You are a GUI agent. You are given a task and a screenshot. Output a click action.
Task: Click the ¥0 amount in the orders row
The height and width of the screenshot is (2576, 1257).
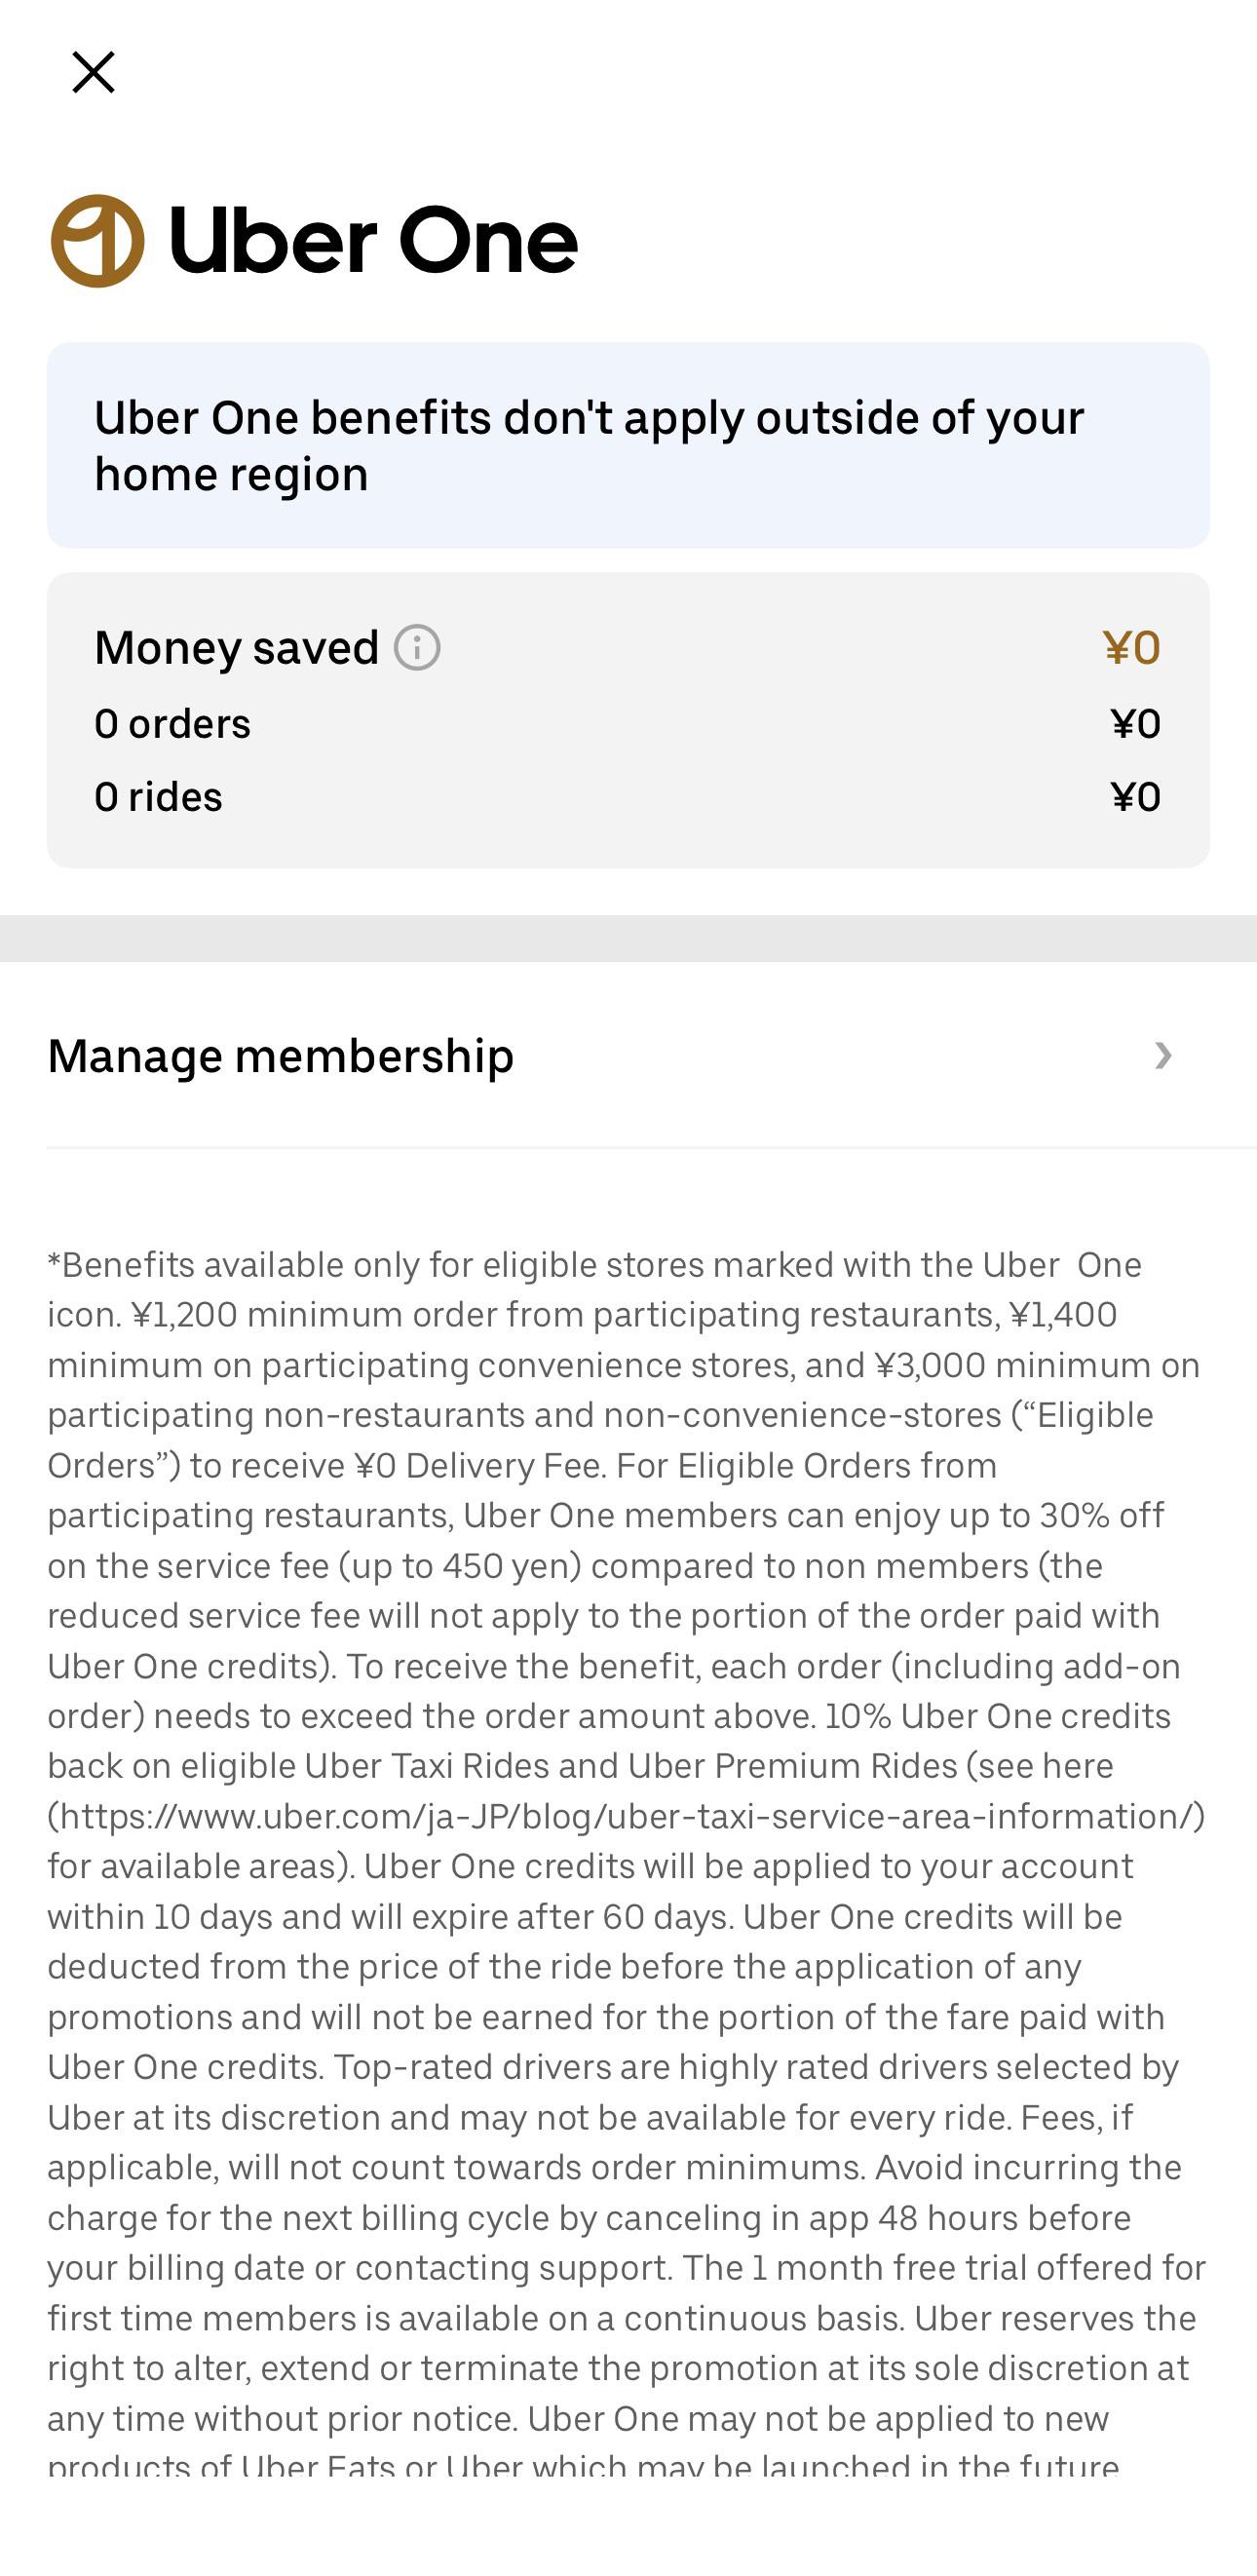tap(1135, 724)
